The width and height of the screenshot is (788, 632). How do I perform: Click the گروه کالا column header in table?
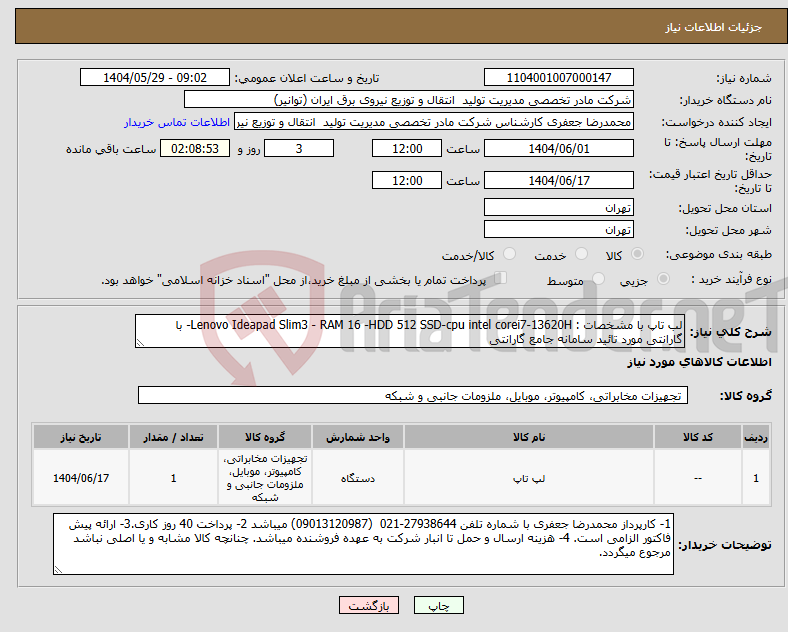(265, 437)
